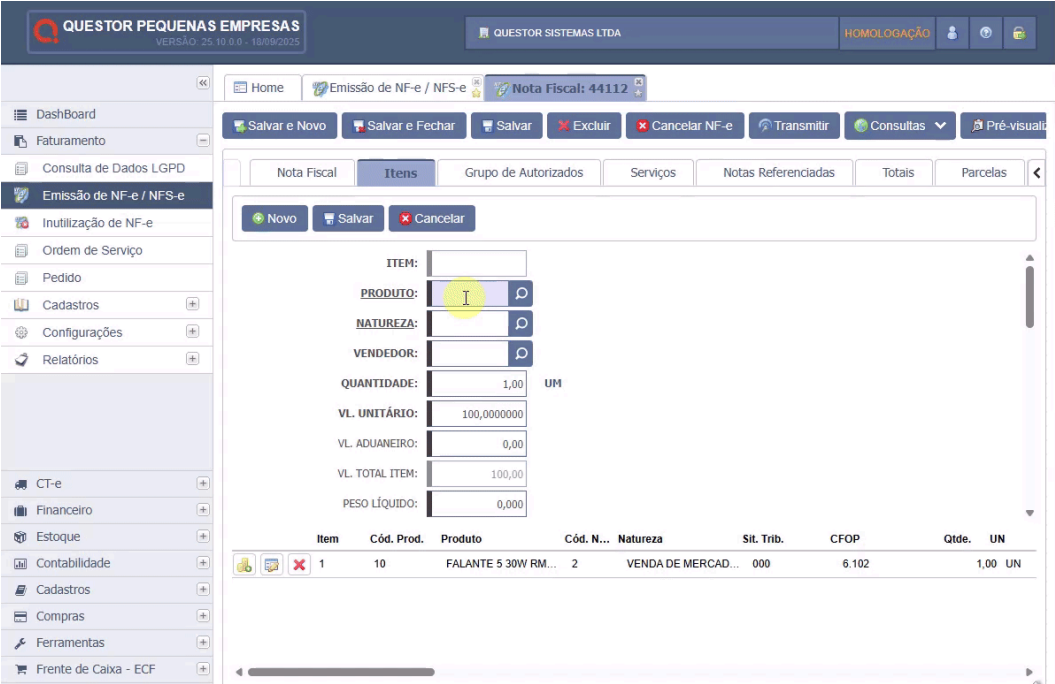Click the Salvar e Fechar button
The height and width of the screenshot is (684, 1055).
coord(403,126)
